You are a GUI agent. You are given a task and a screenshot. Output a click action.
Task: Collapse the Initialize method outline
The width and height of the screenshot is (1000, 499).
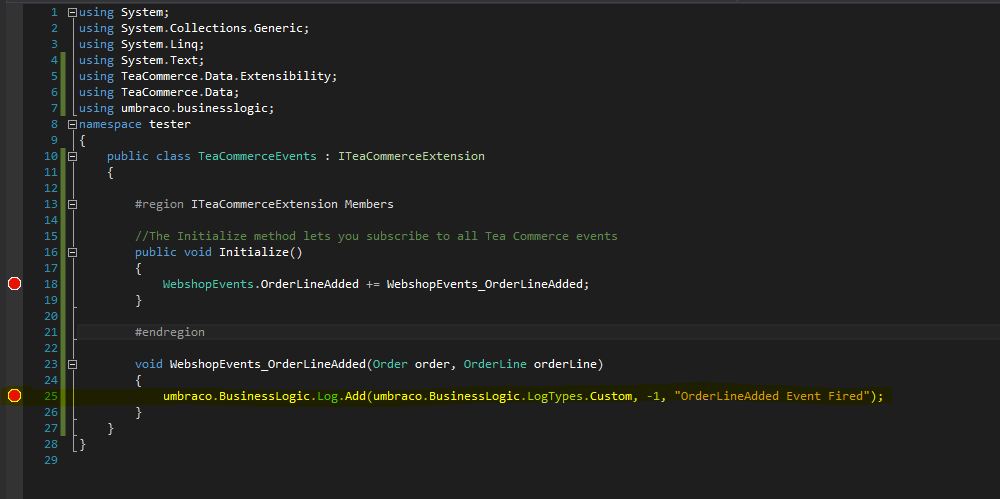[x=72, y=252]
